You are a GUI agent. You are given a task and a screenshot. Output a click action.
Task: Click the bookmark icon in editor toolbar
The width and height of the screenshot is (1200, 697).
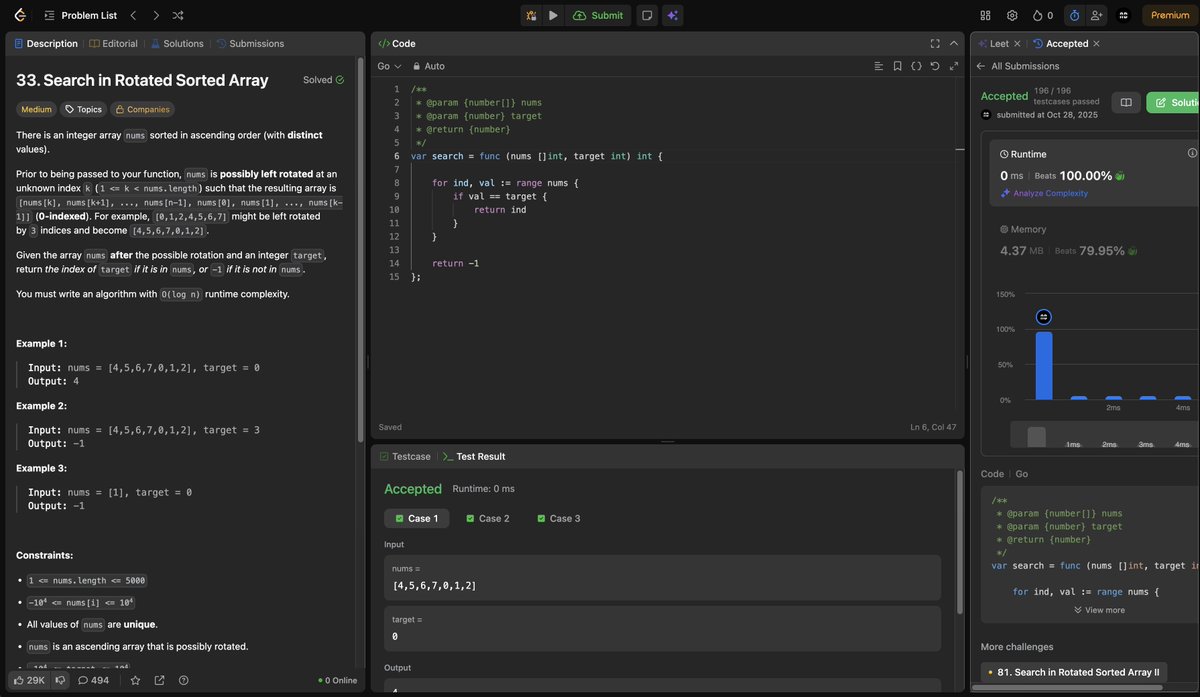point(898,66)
